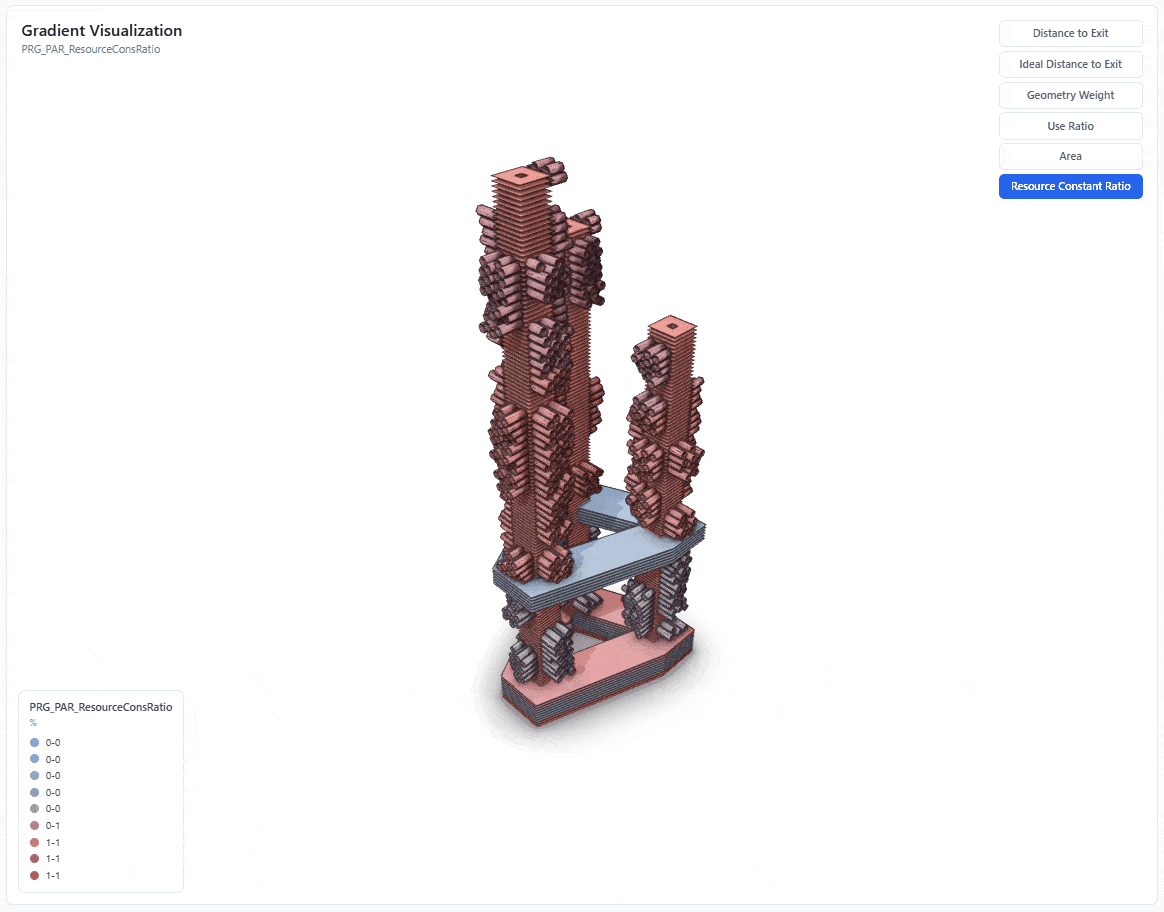Select Ideal Distance to Exit gradient
The image size is (1164, 912).
[1070, 64]
